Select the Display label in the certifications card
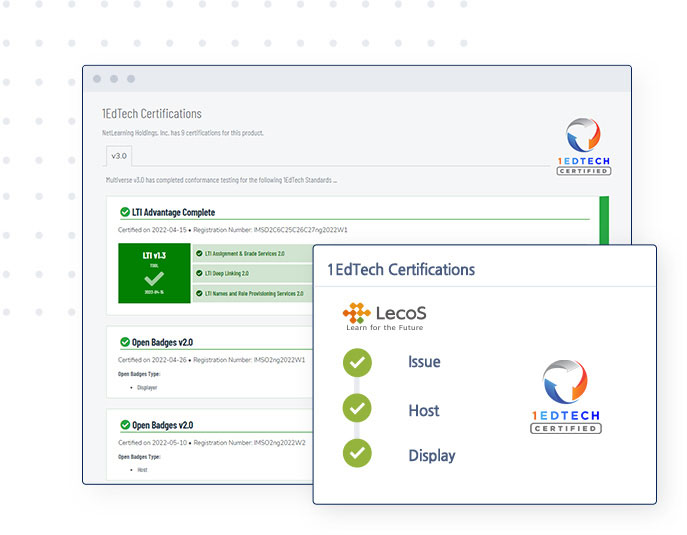Image resolution: width=687 pixels, height=535 pixels. click(x=431, y=455)
